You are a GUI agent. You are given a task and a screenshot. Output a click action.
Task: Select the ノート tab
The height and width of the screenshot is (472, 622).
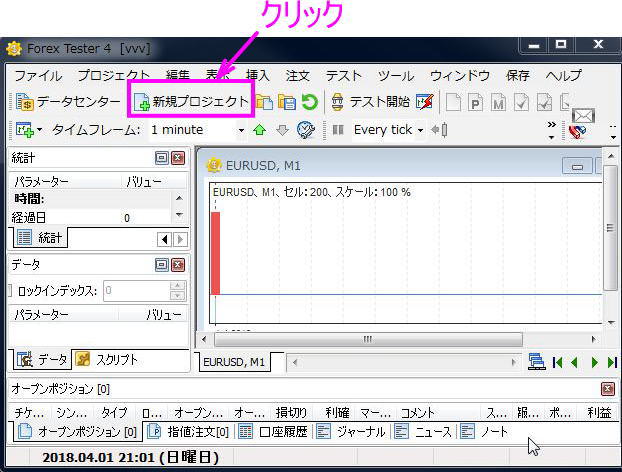click(484, 432)
